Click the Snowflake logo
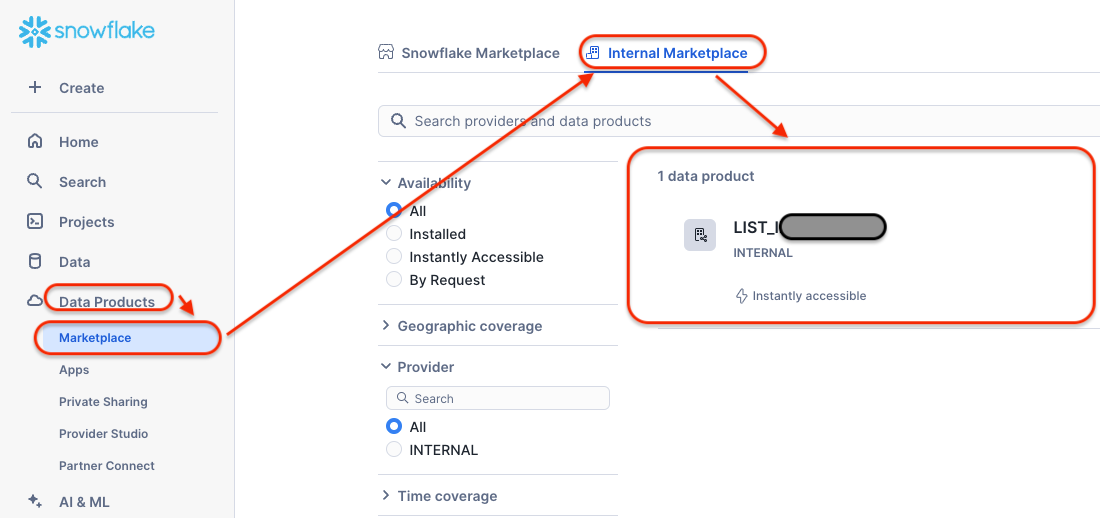The height and width of the screenshot is (518, 1100). pos(86,32)
